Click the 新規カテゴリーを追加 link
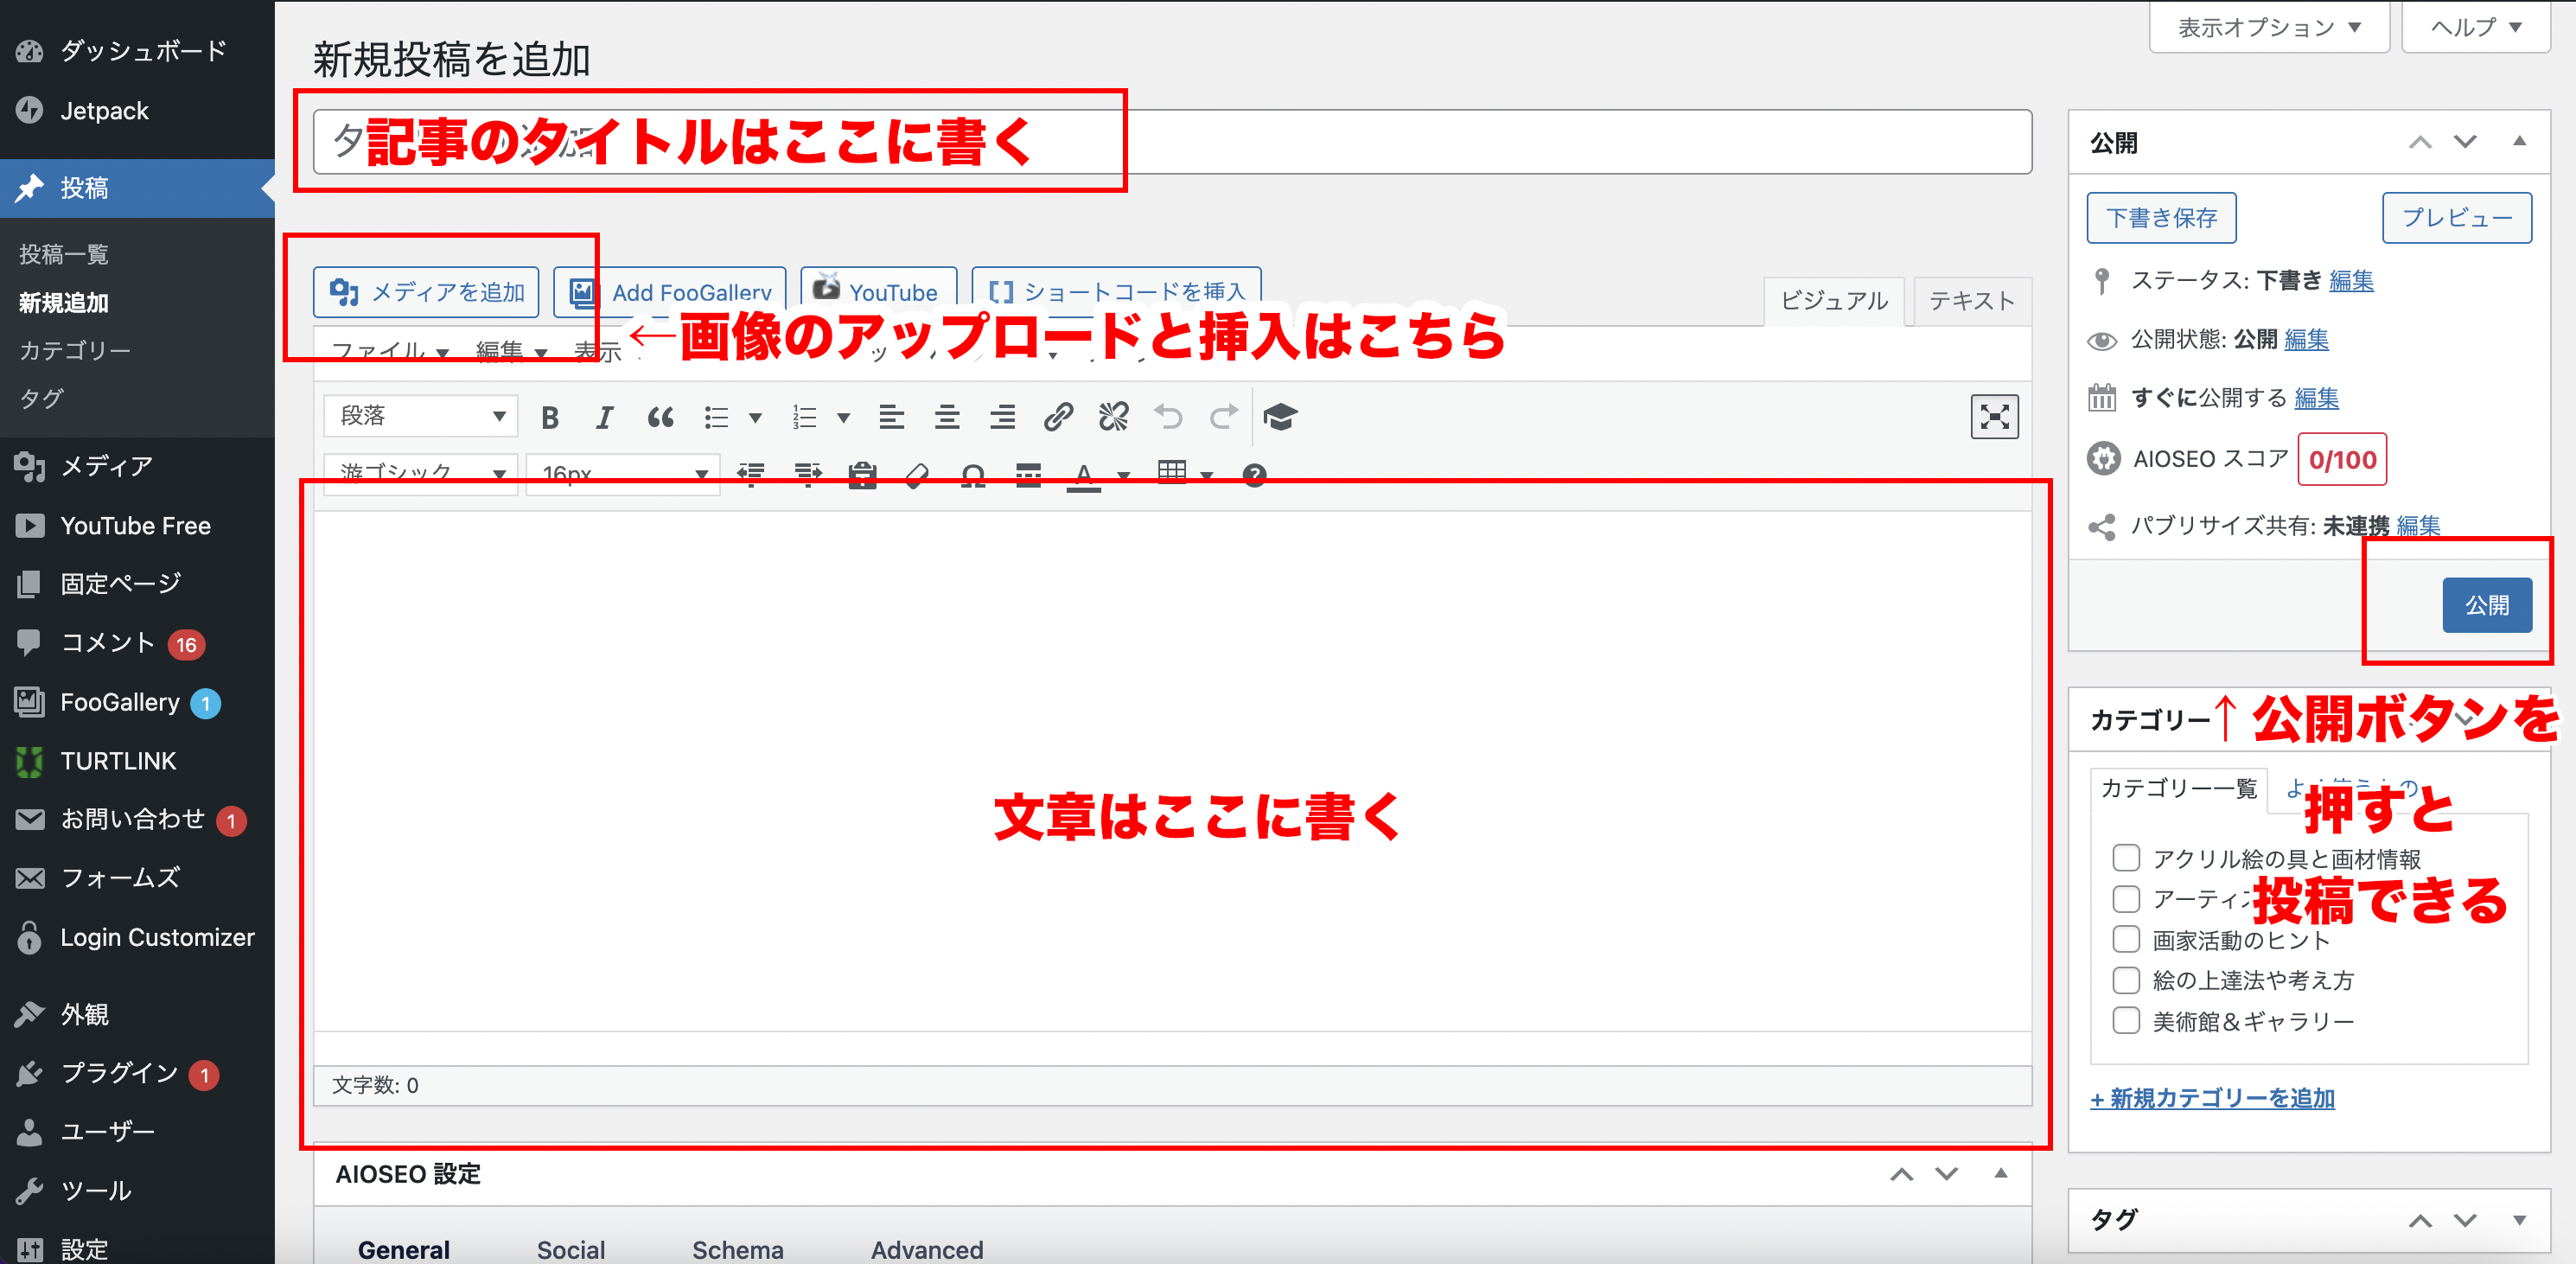This screenshot has width=2576, height=1264. coord(2212,1098)
